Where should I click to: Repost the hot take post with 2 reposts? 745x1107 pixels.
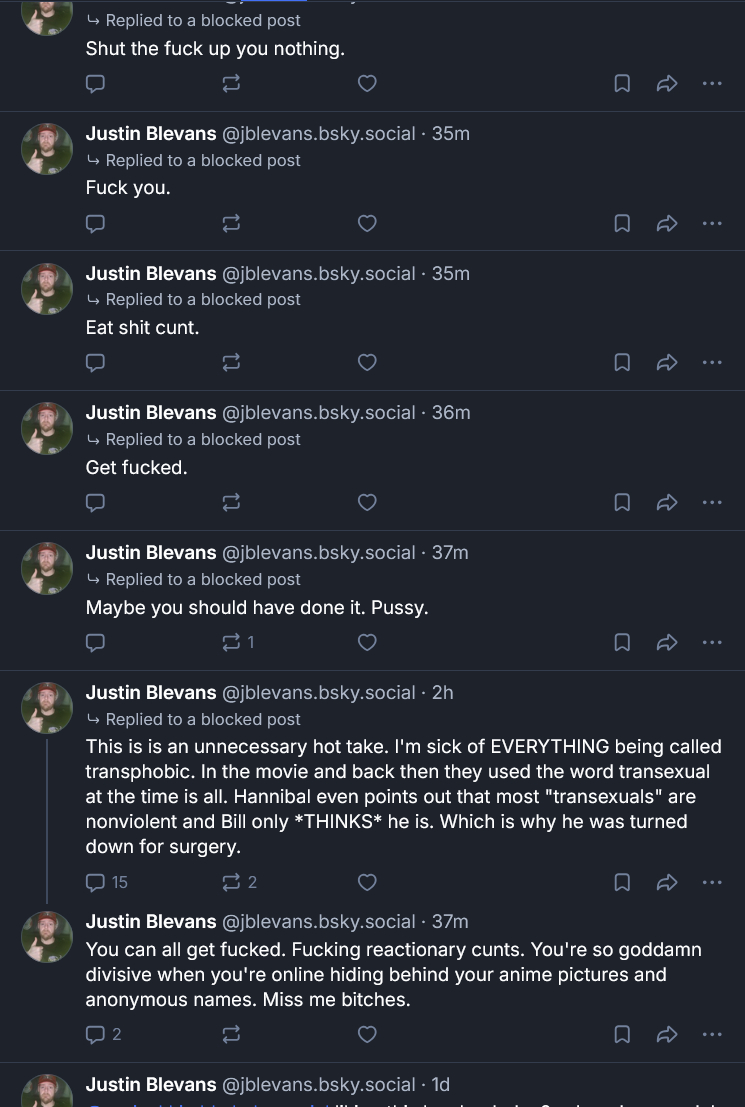click(239, 882)
